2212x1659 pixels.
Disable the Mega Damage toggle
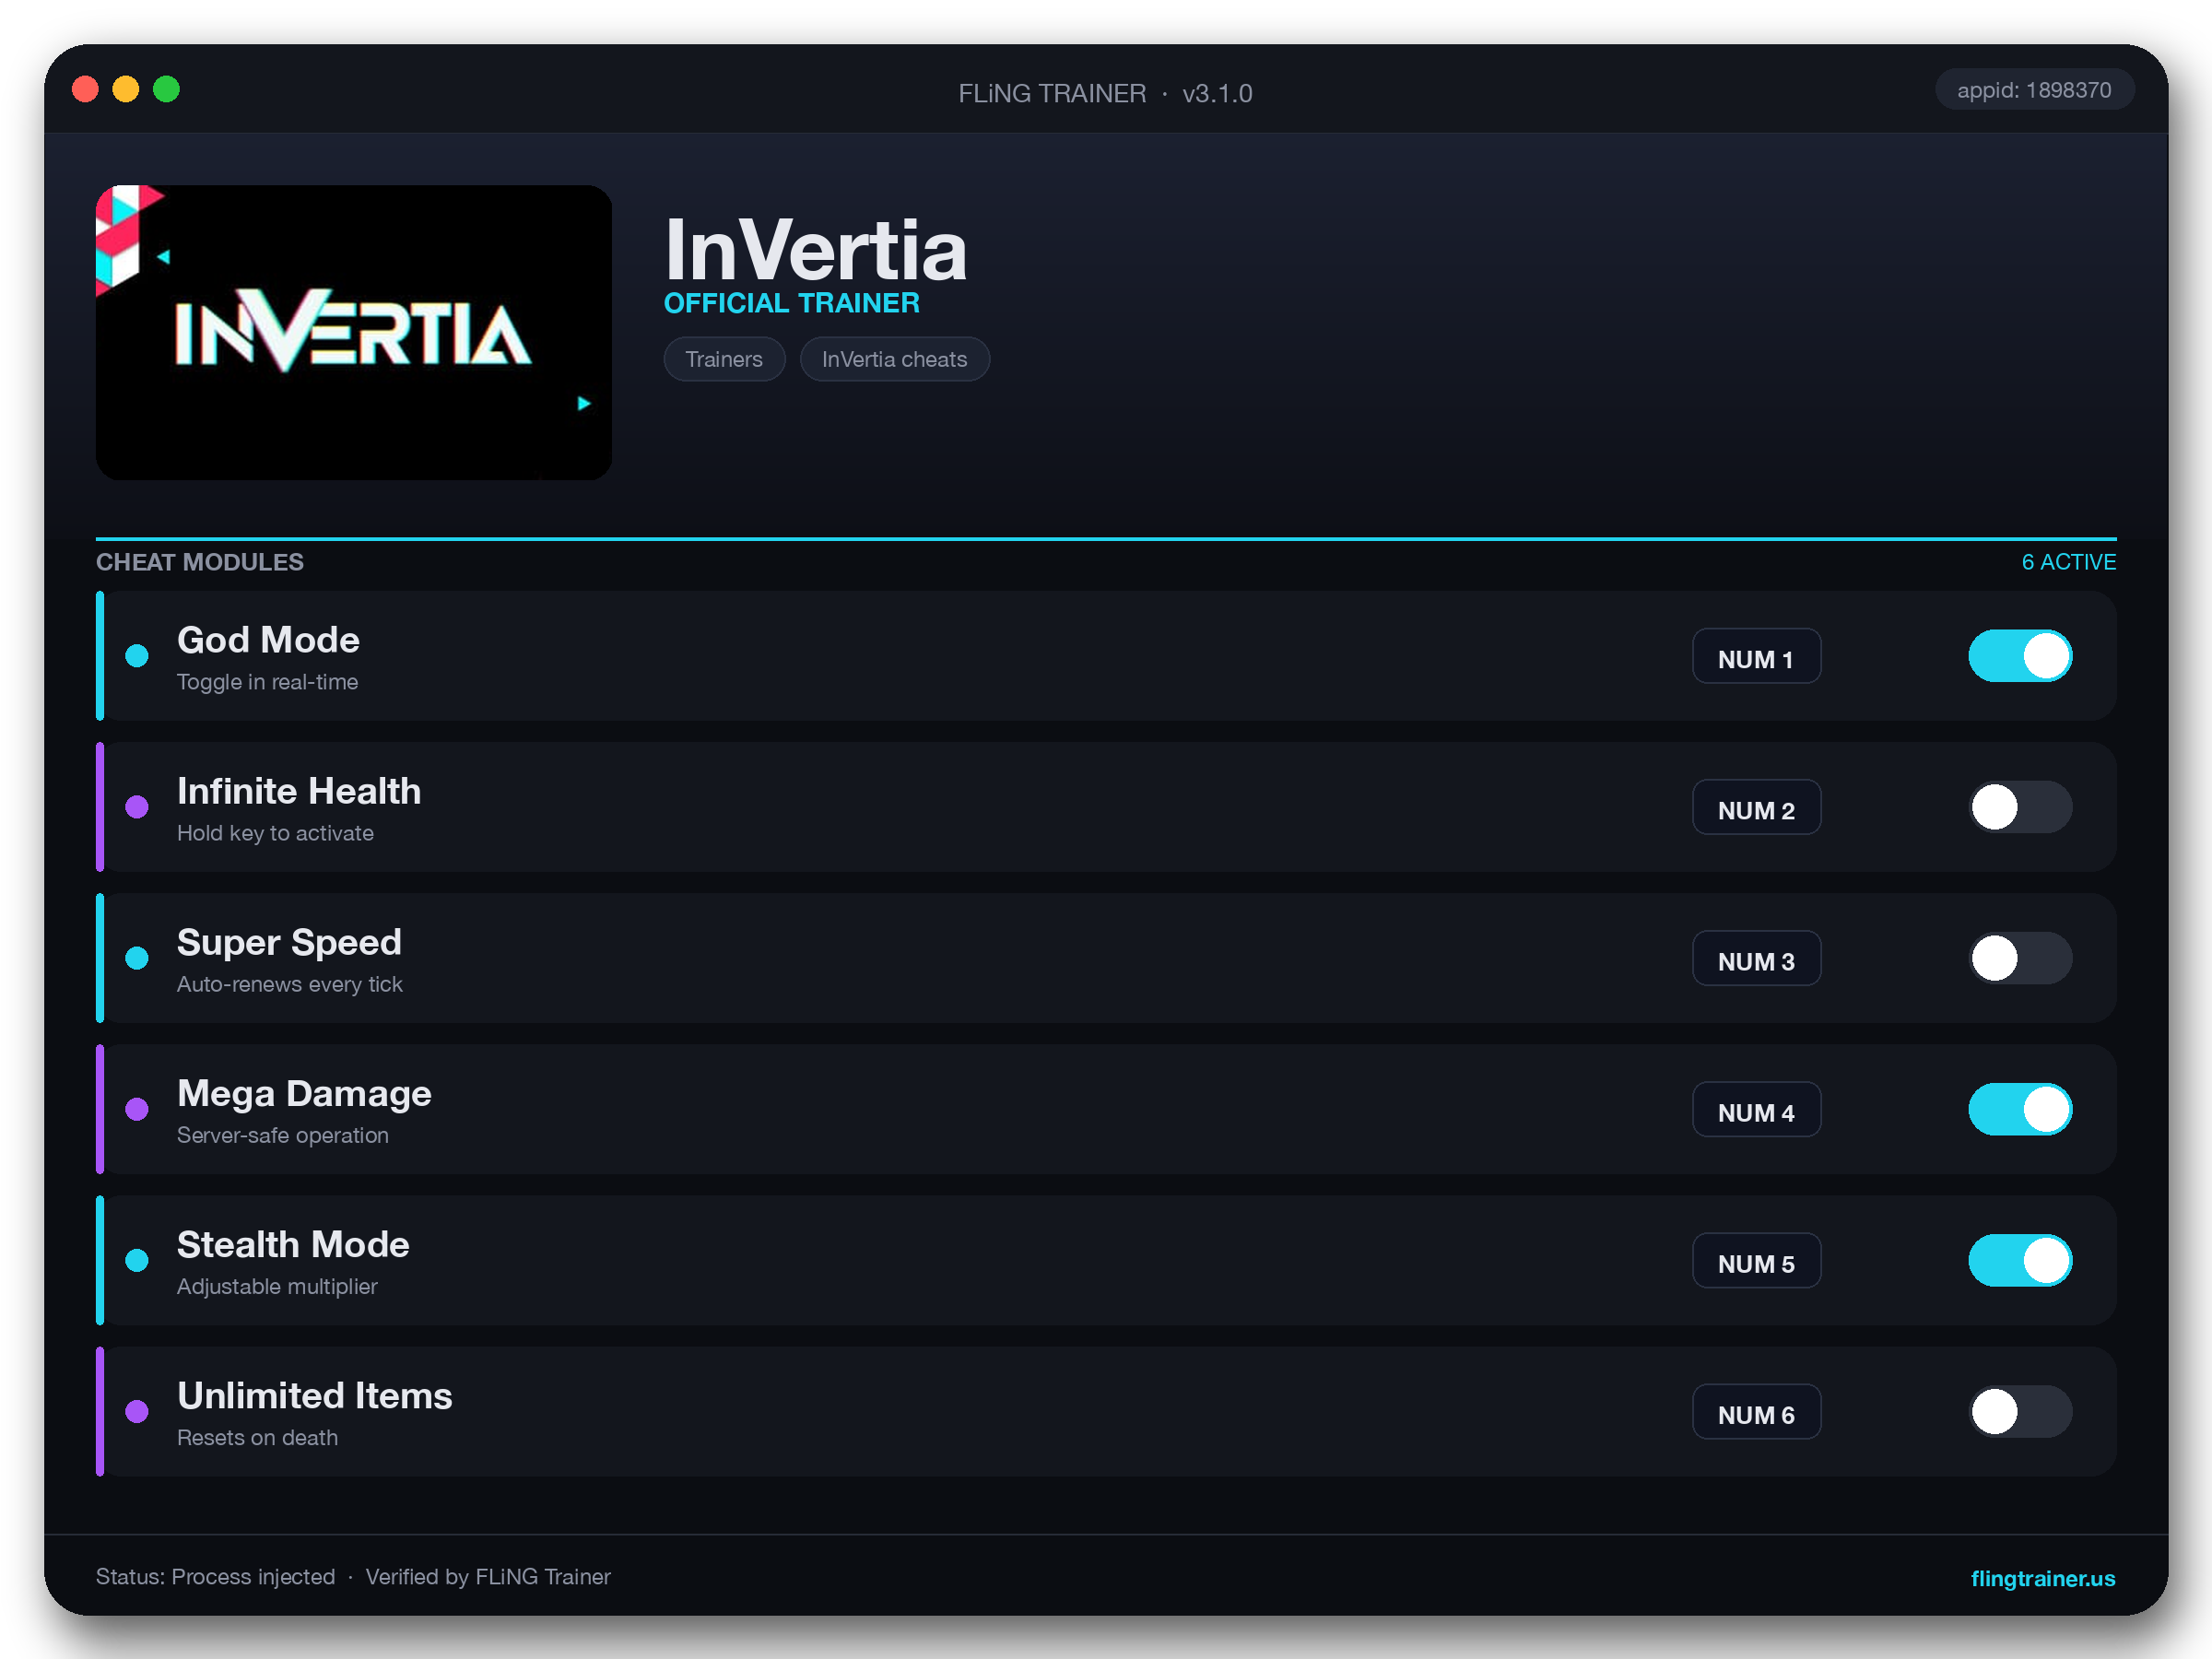click(2020, 1109)
